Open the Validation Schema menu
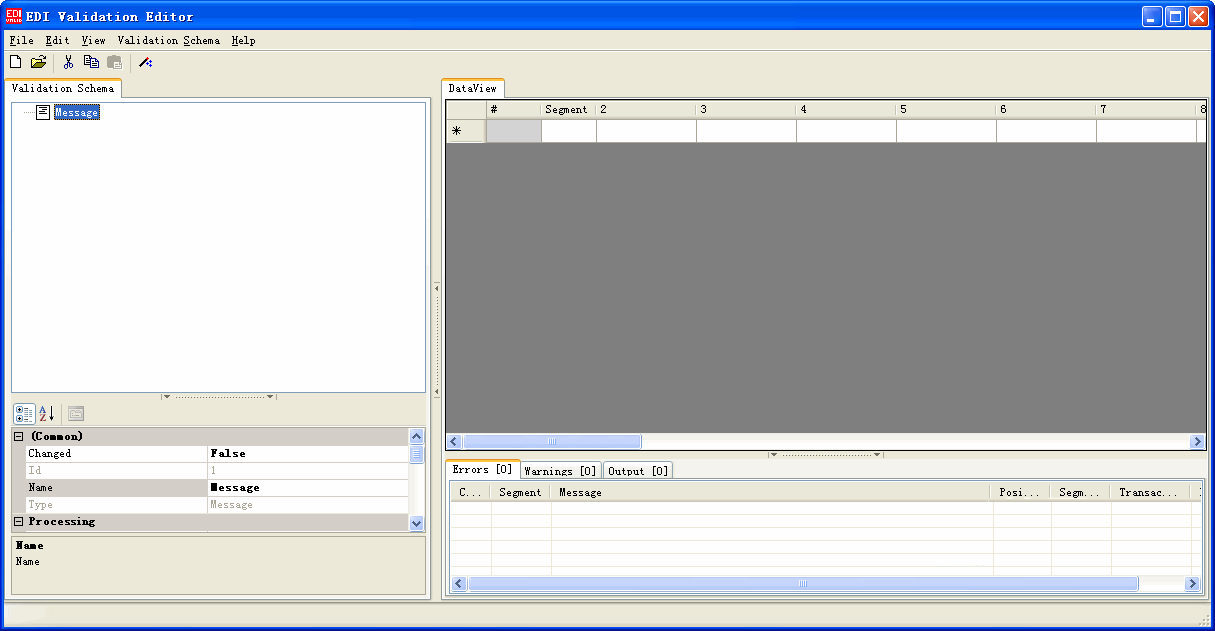The width and height of the screenshot is (1215, 631). pyautogui.click(x=168, y=41)
